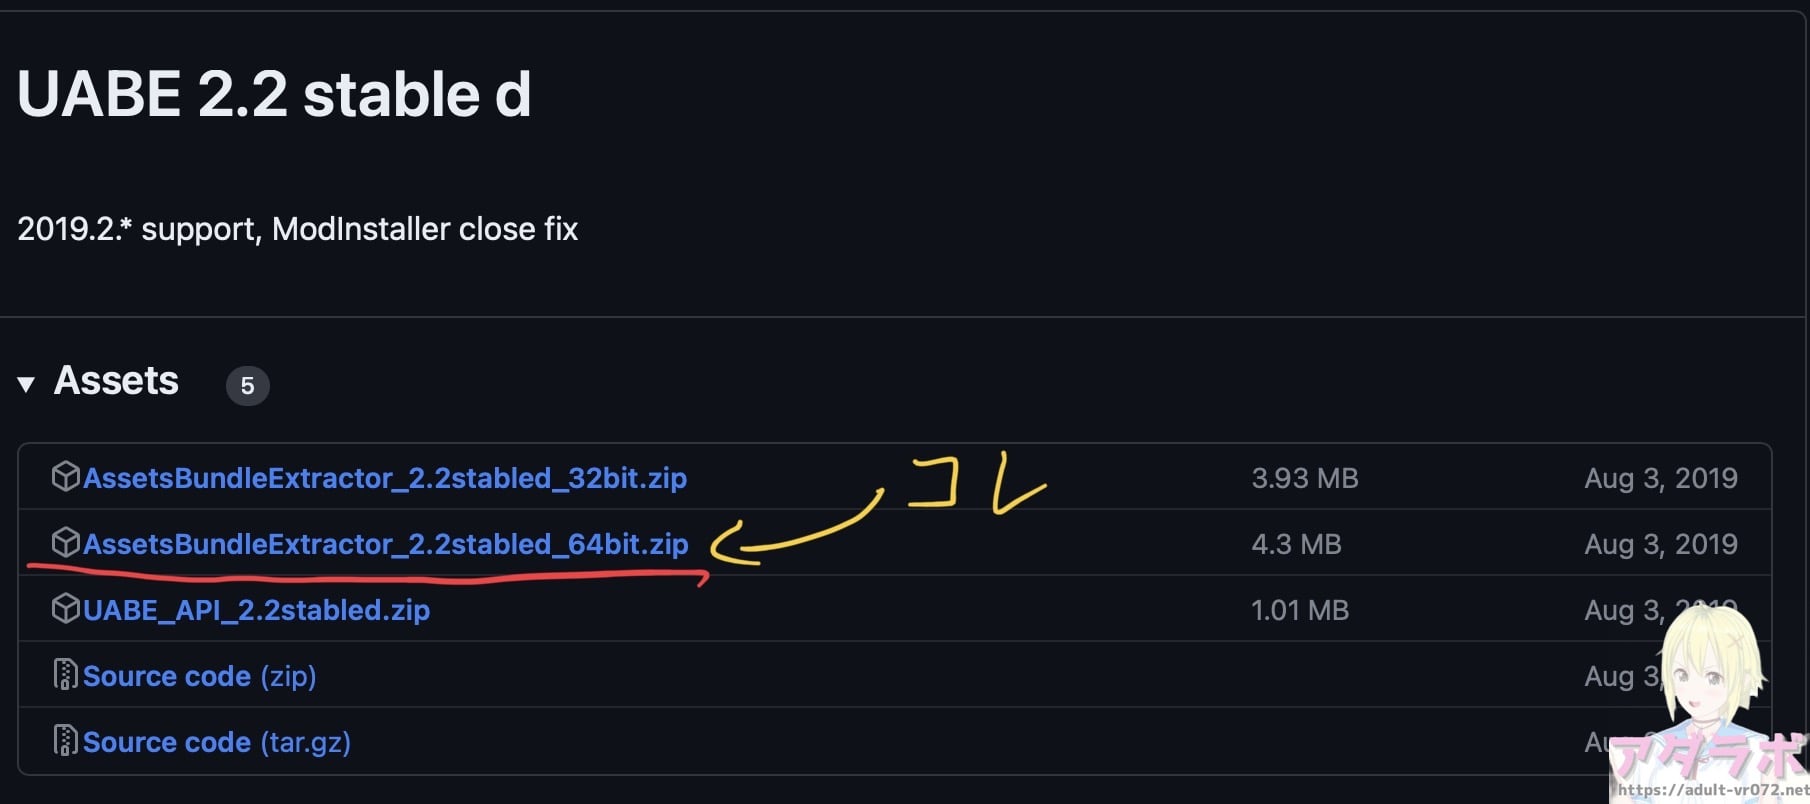The width and height of the screenshot is (1810, 804).
Task: Click the Assets count badge showing 5
Action: tap(247, 386)
